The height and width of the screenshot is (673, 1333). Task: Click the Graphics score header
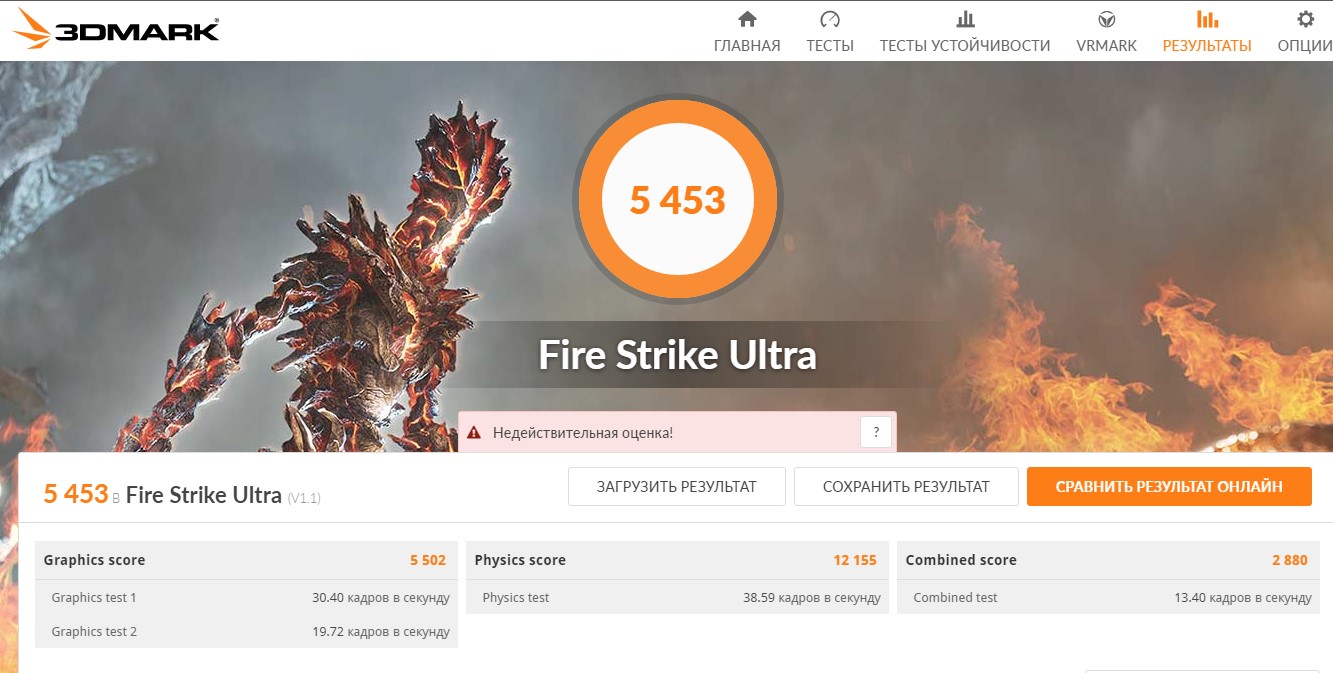click(94, 560)
